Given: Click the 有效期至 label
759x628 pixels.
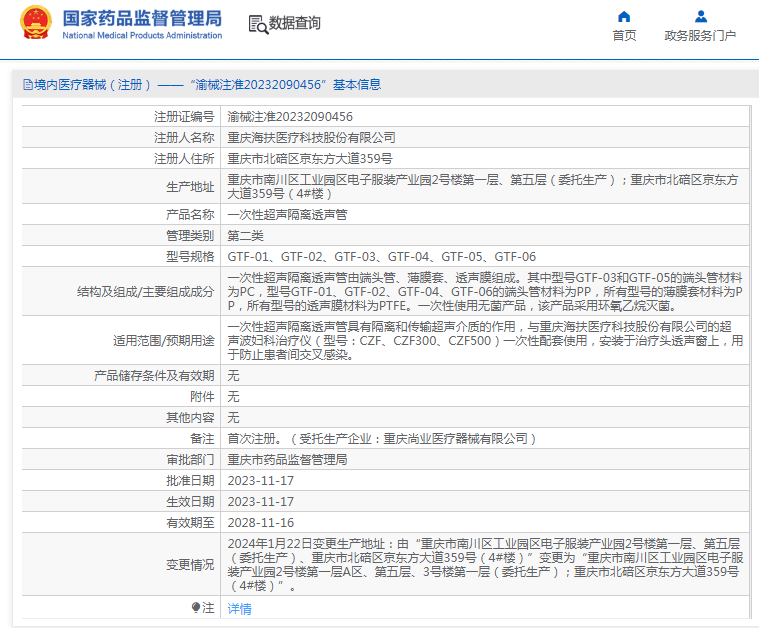Looking at the screenshot, I should pyautogui.click(x=190, y=522).
